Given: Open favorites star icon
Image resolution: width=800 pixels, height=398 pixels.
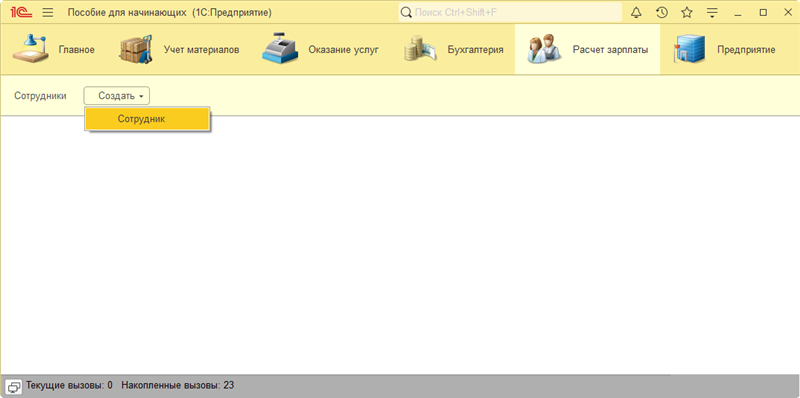Looking at the screenshot, I should 687,13.
